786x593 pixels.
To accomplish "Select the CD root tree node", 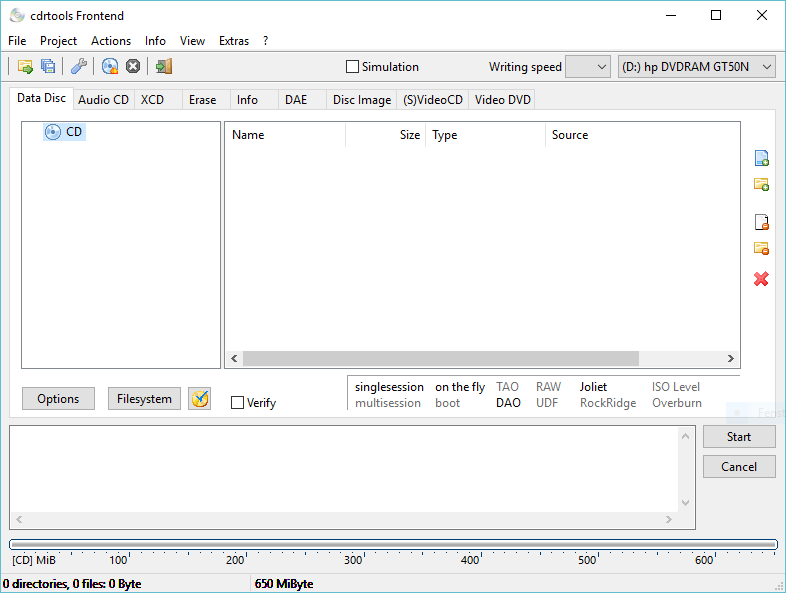I will [73, 132].
